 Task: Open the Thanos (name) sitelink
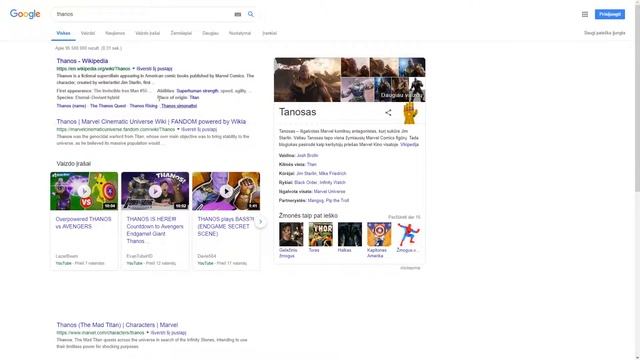coord(71,106)
